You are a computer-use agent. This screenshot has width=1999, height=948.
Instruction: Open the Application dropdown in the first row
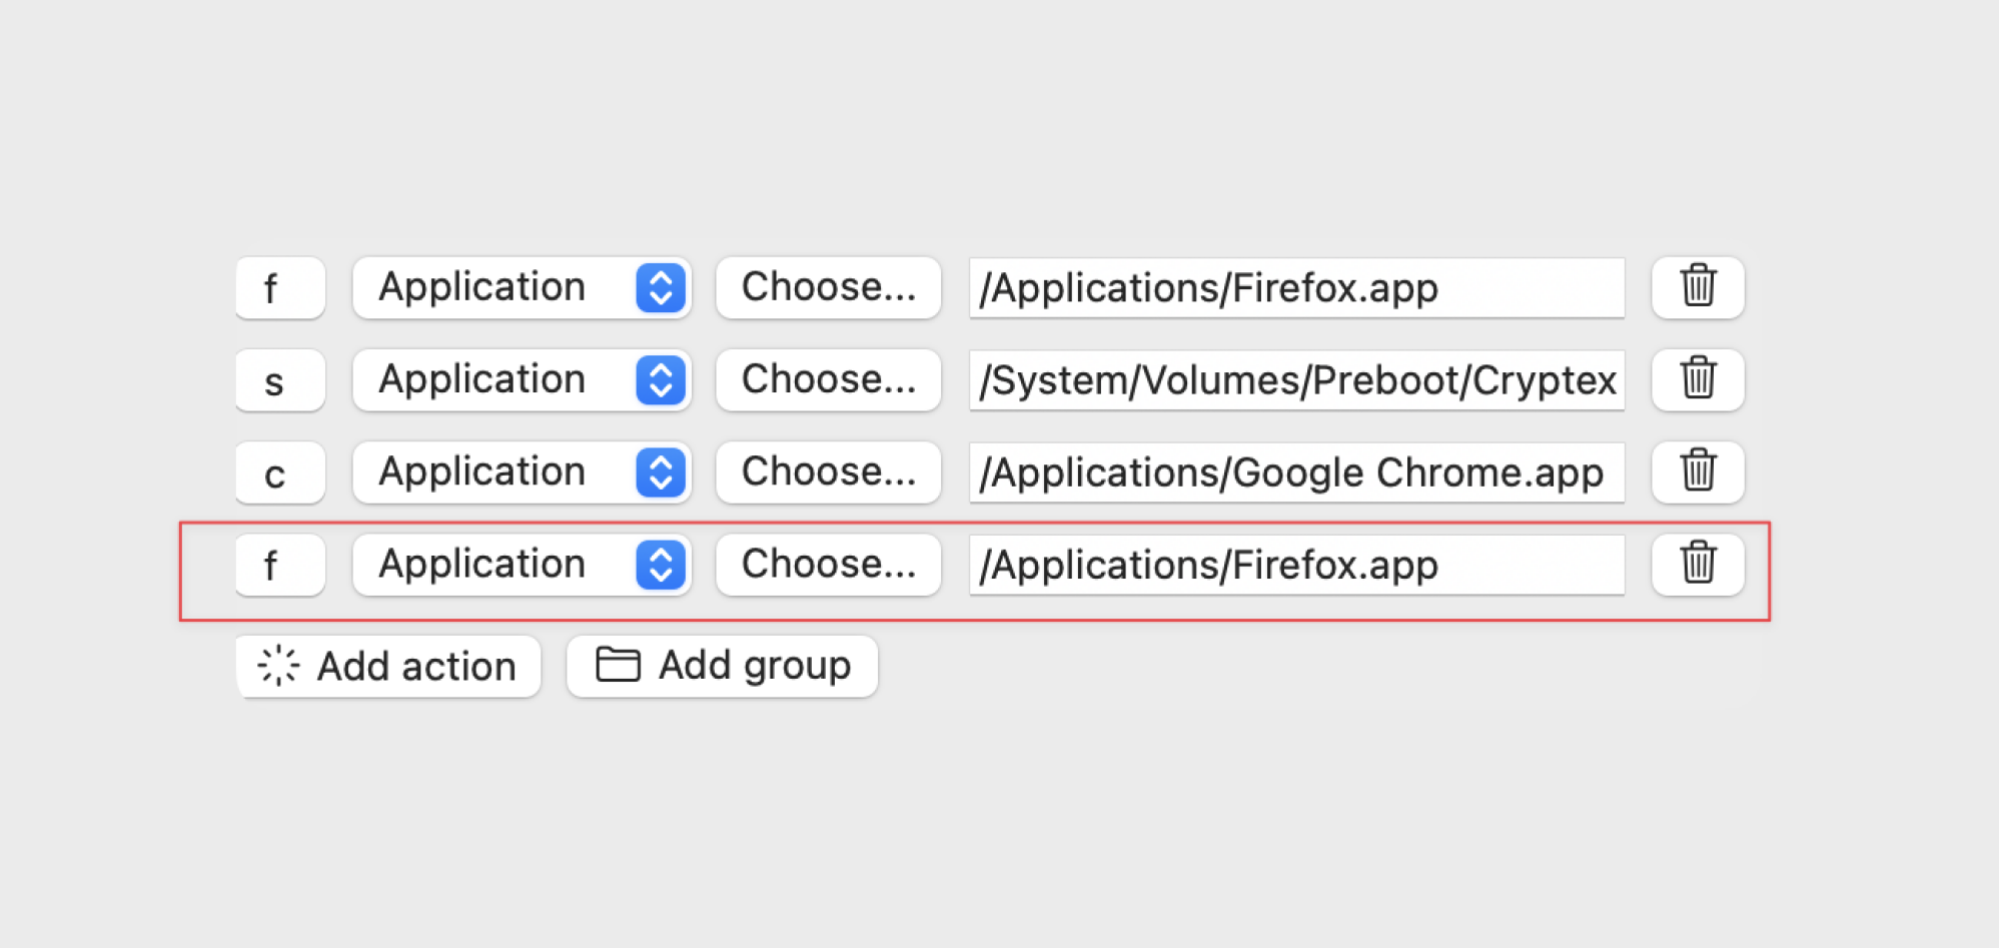click(522, 287)
